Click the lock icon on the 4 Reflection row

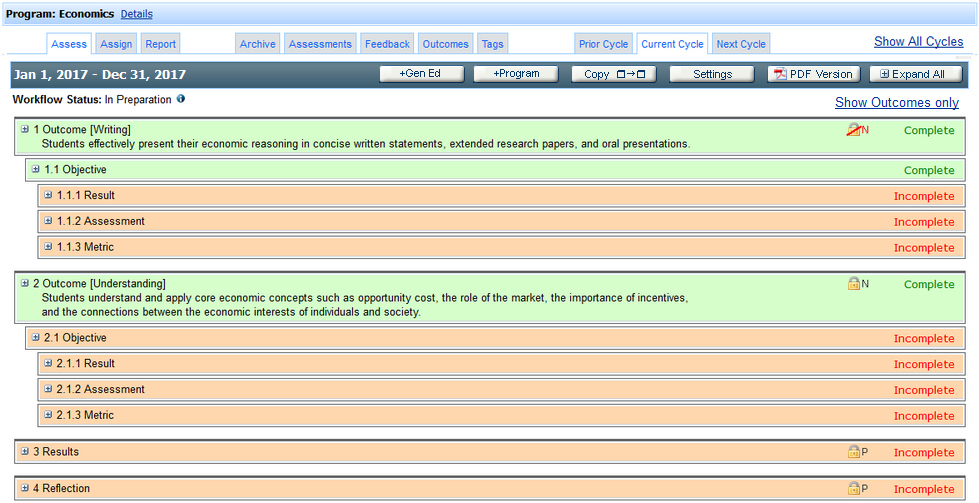853,489
